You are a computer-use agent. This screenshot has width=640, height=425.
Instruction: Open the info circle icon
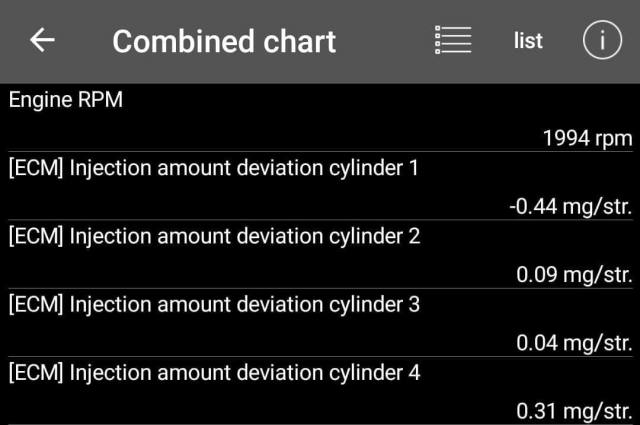point(602,40)
